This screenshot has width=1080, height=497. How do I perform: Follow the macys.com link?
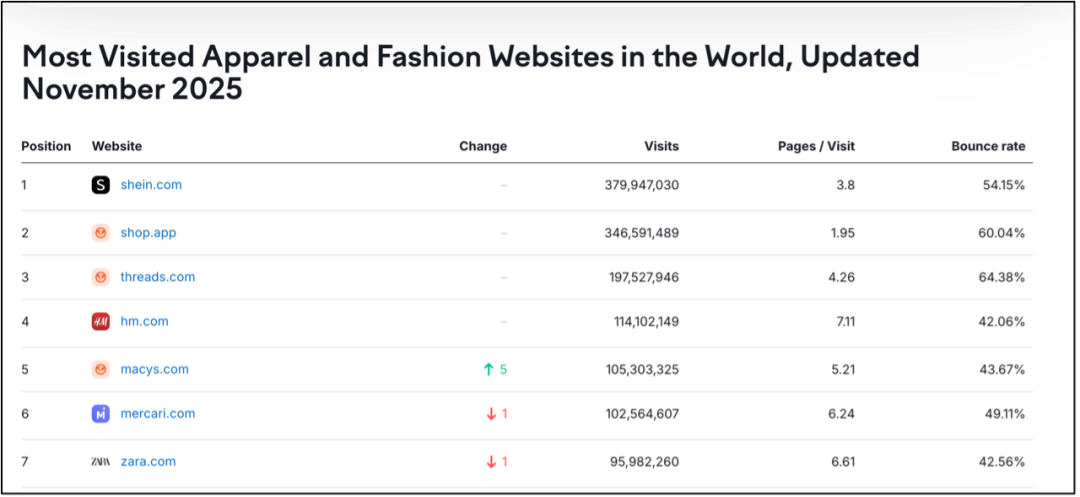tap(155, 369)
